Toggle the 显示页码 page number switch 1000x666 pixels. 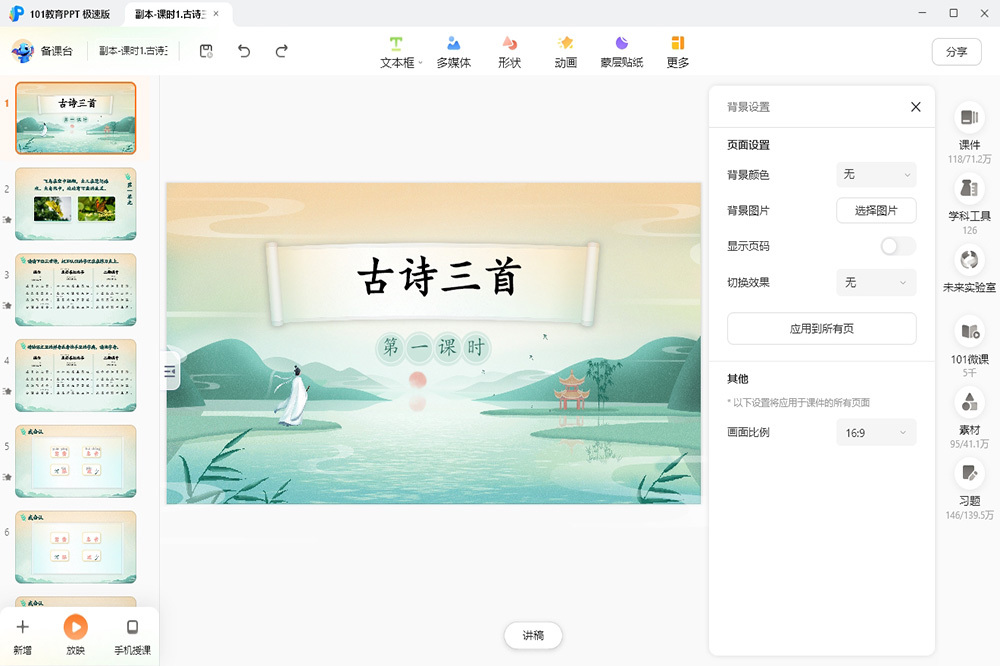[x=897, y=246]
